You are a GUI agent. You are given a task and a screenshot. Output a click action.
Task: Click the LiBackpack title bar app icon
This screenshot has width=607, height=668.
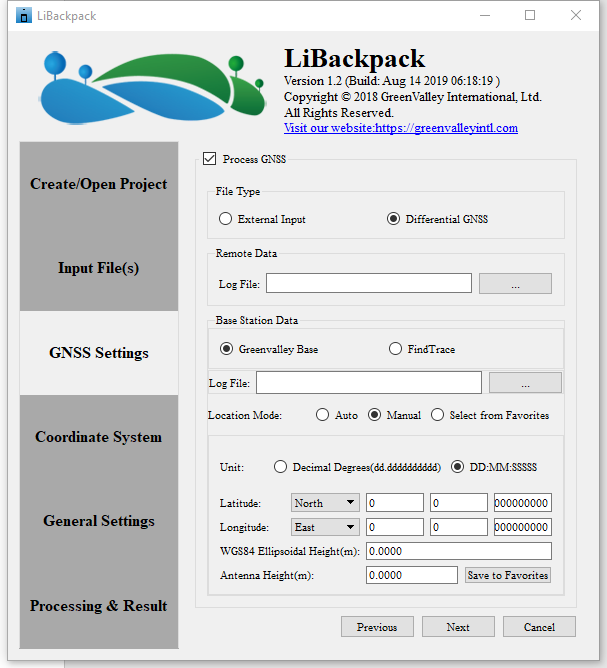[x=24, y=15]
